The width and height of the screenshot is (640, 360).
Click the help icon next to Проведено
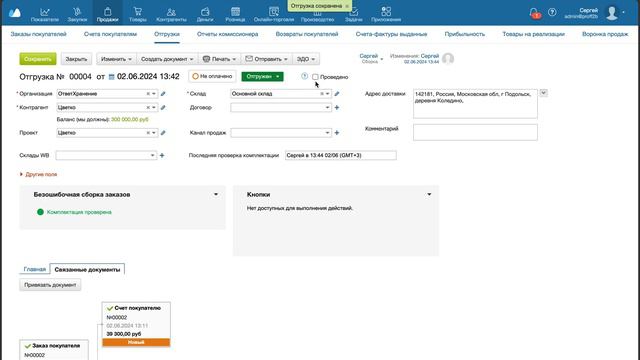(304, 76)
